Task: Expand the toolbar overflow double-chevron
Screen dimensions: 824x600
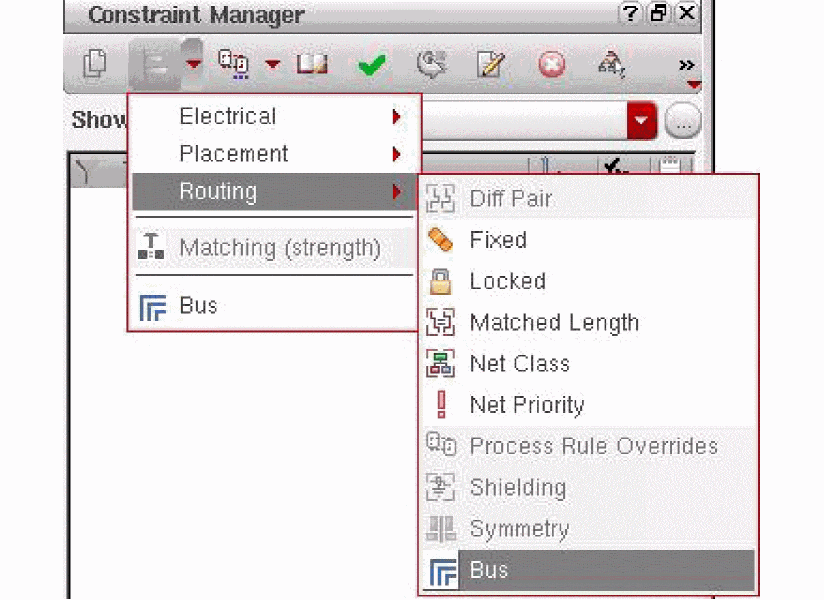Action: point(687,65)
